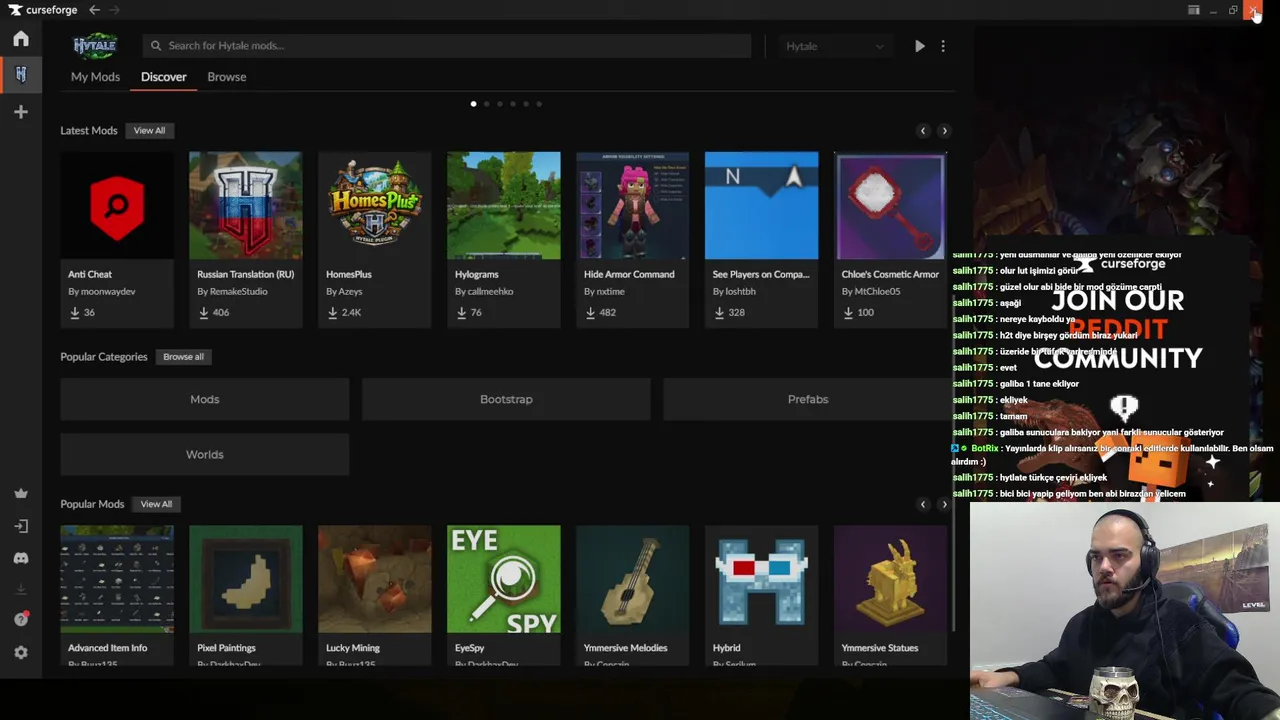The image size is (1280, 720).
Task: Open the Hytale profile dropdown
Action: (x=835, y=46)
